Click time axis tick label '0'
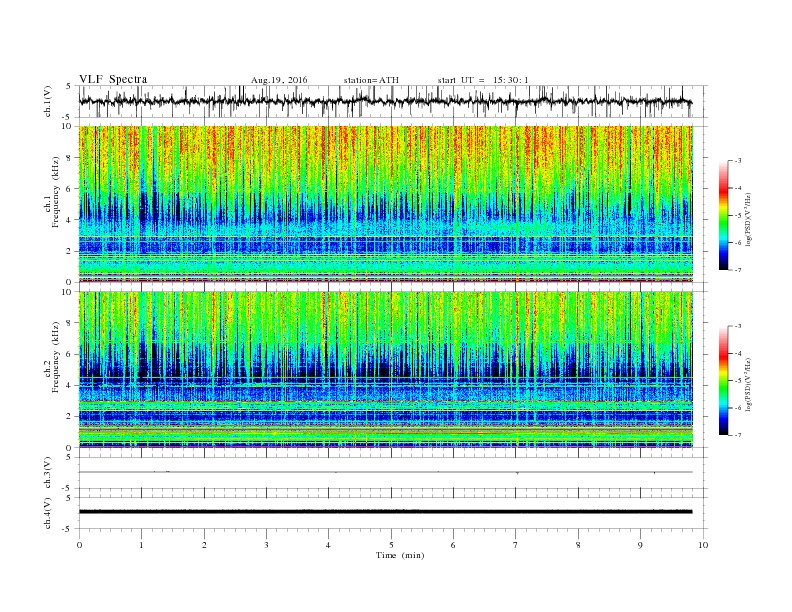This screenshot has width=792, height=612. tap(79, 545)
